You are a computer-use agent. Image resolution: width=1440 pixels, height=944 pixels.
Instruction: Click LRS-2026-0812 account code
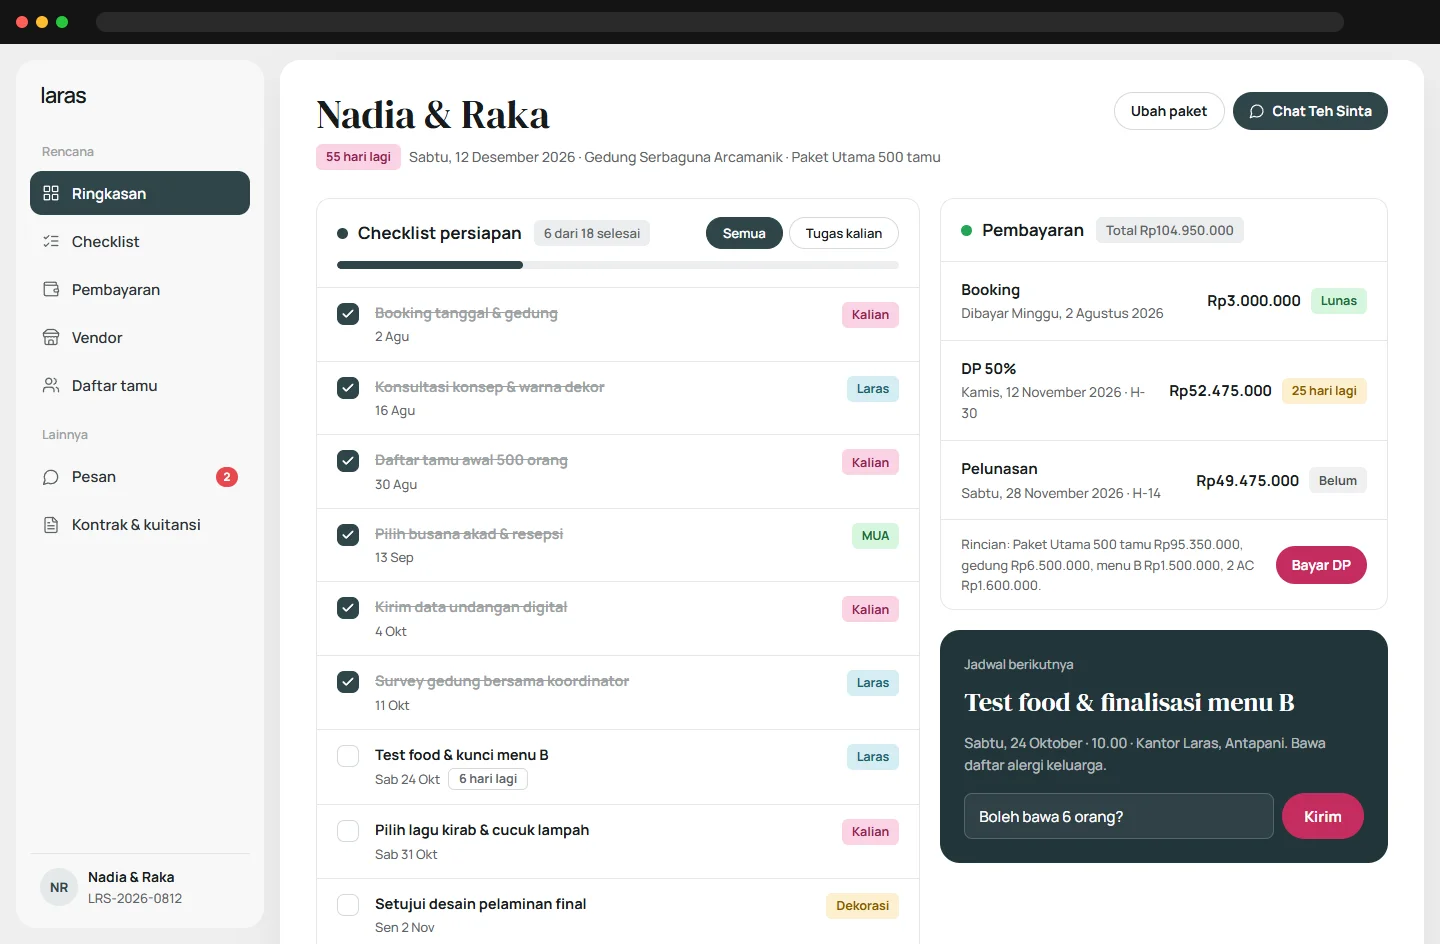click(135, 898)
